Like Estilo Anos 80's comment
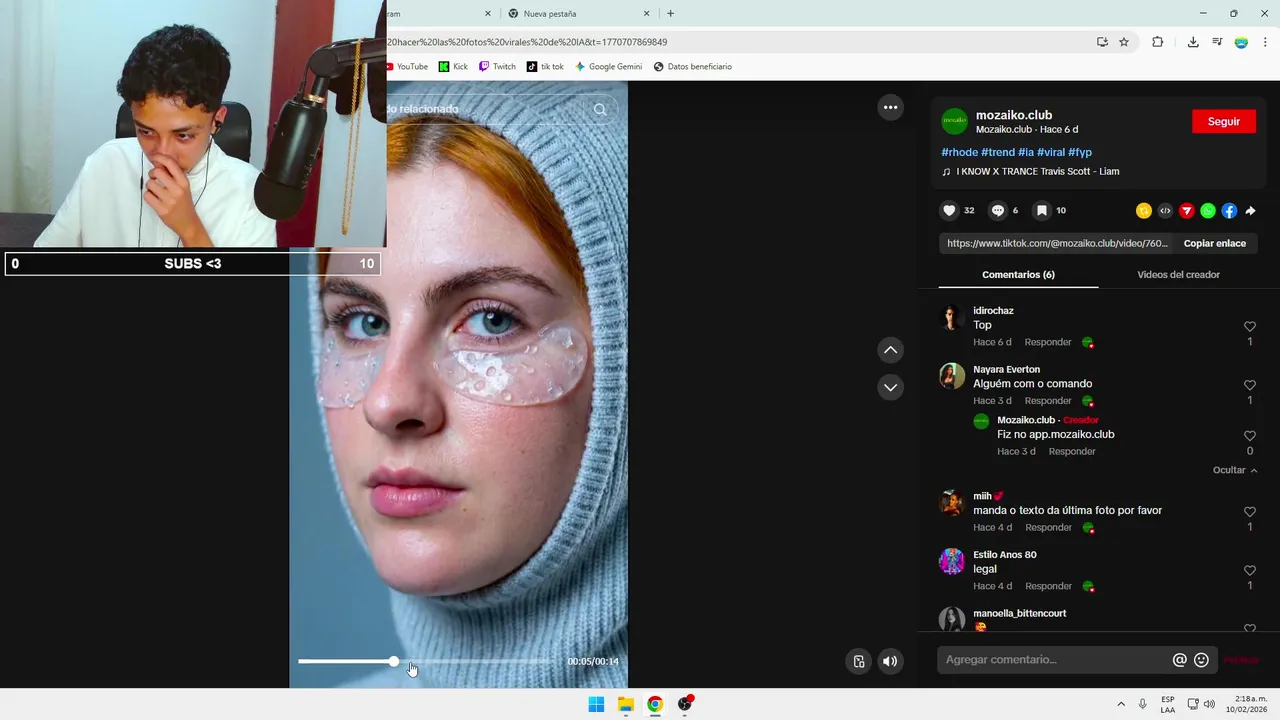 [x=1250, y=571]
